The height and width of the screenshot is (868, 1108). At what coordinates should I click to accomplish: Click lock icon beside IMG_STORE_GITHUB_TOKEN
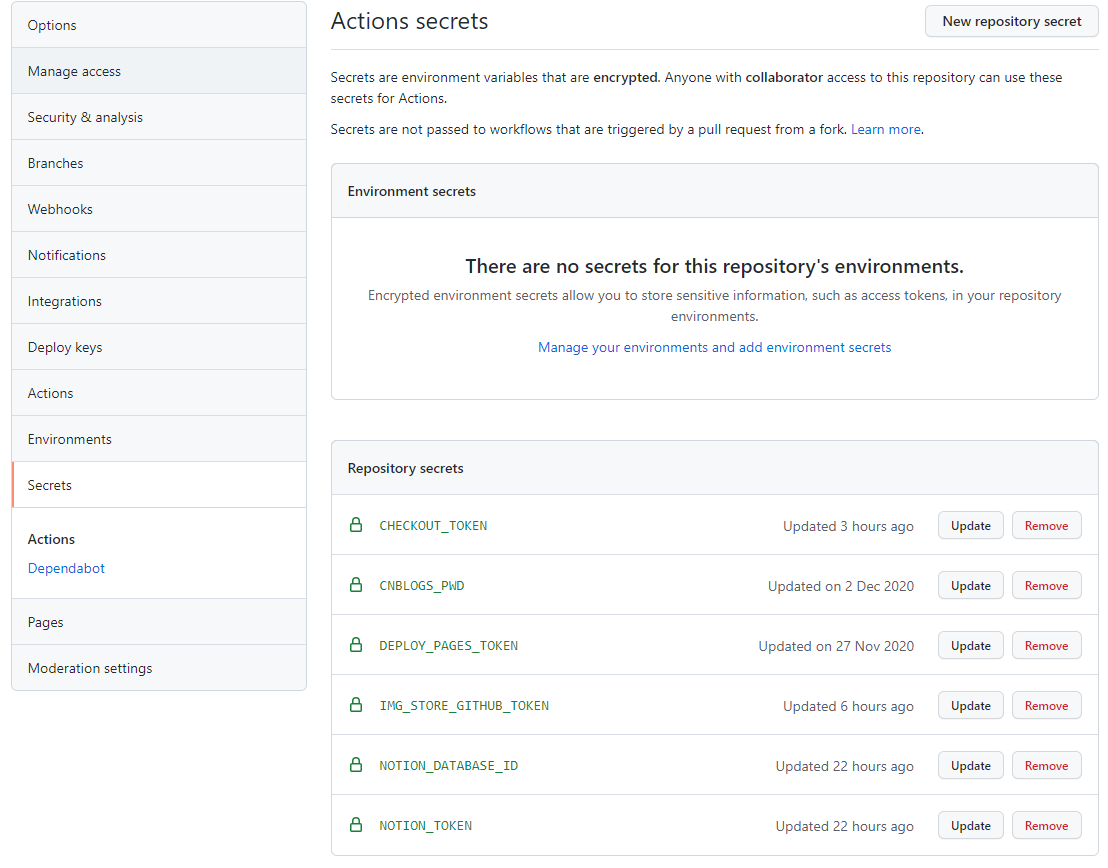[355, 705]
